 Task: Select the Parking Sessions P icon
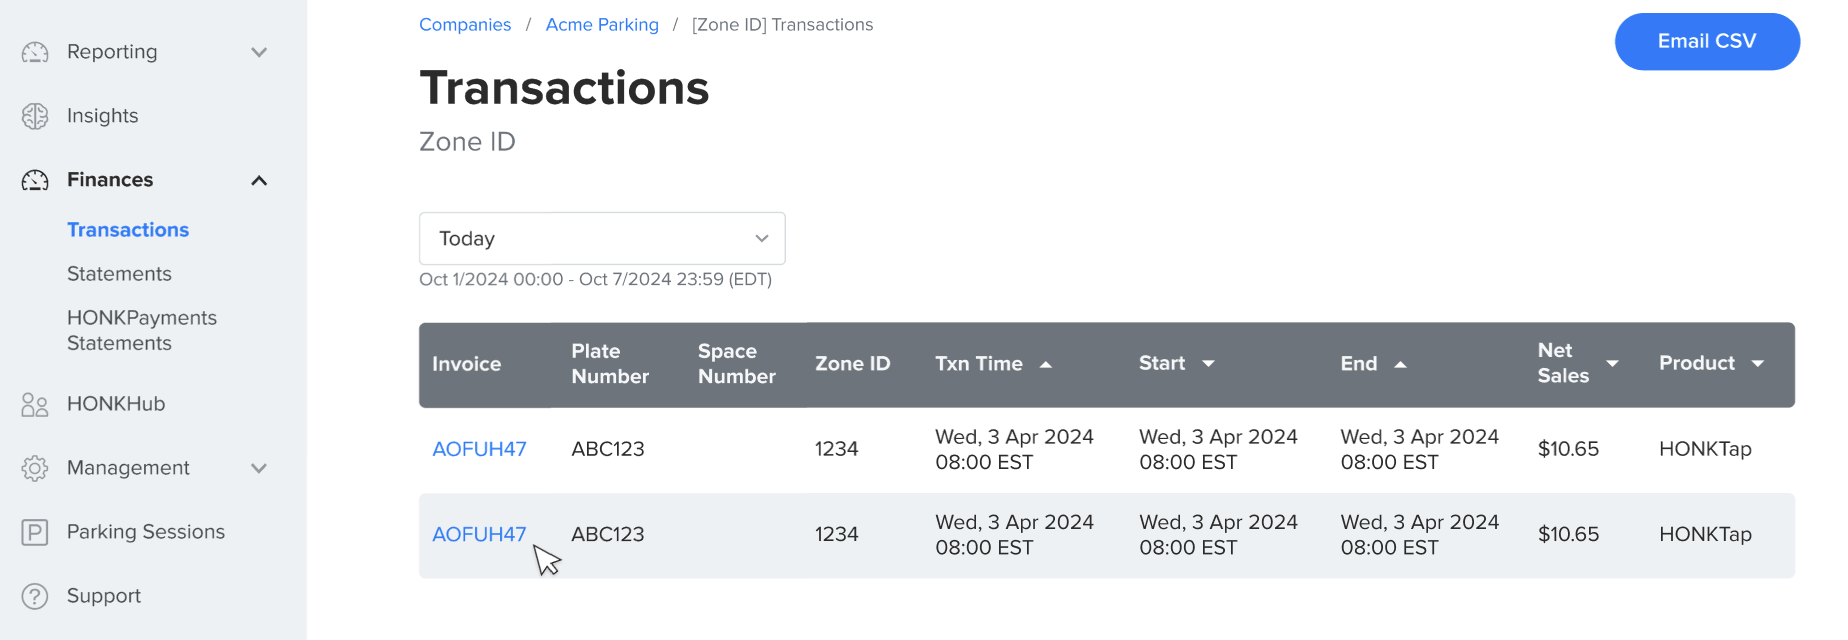[35, 531]
